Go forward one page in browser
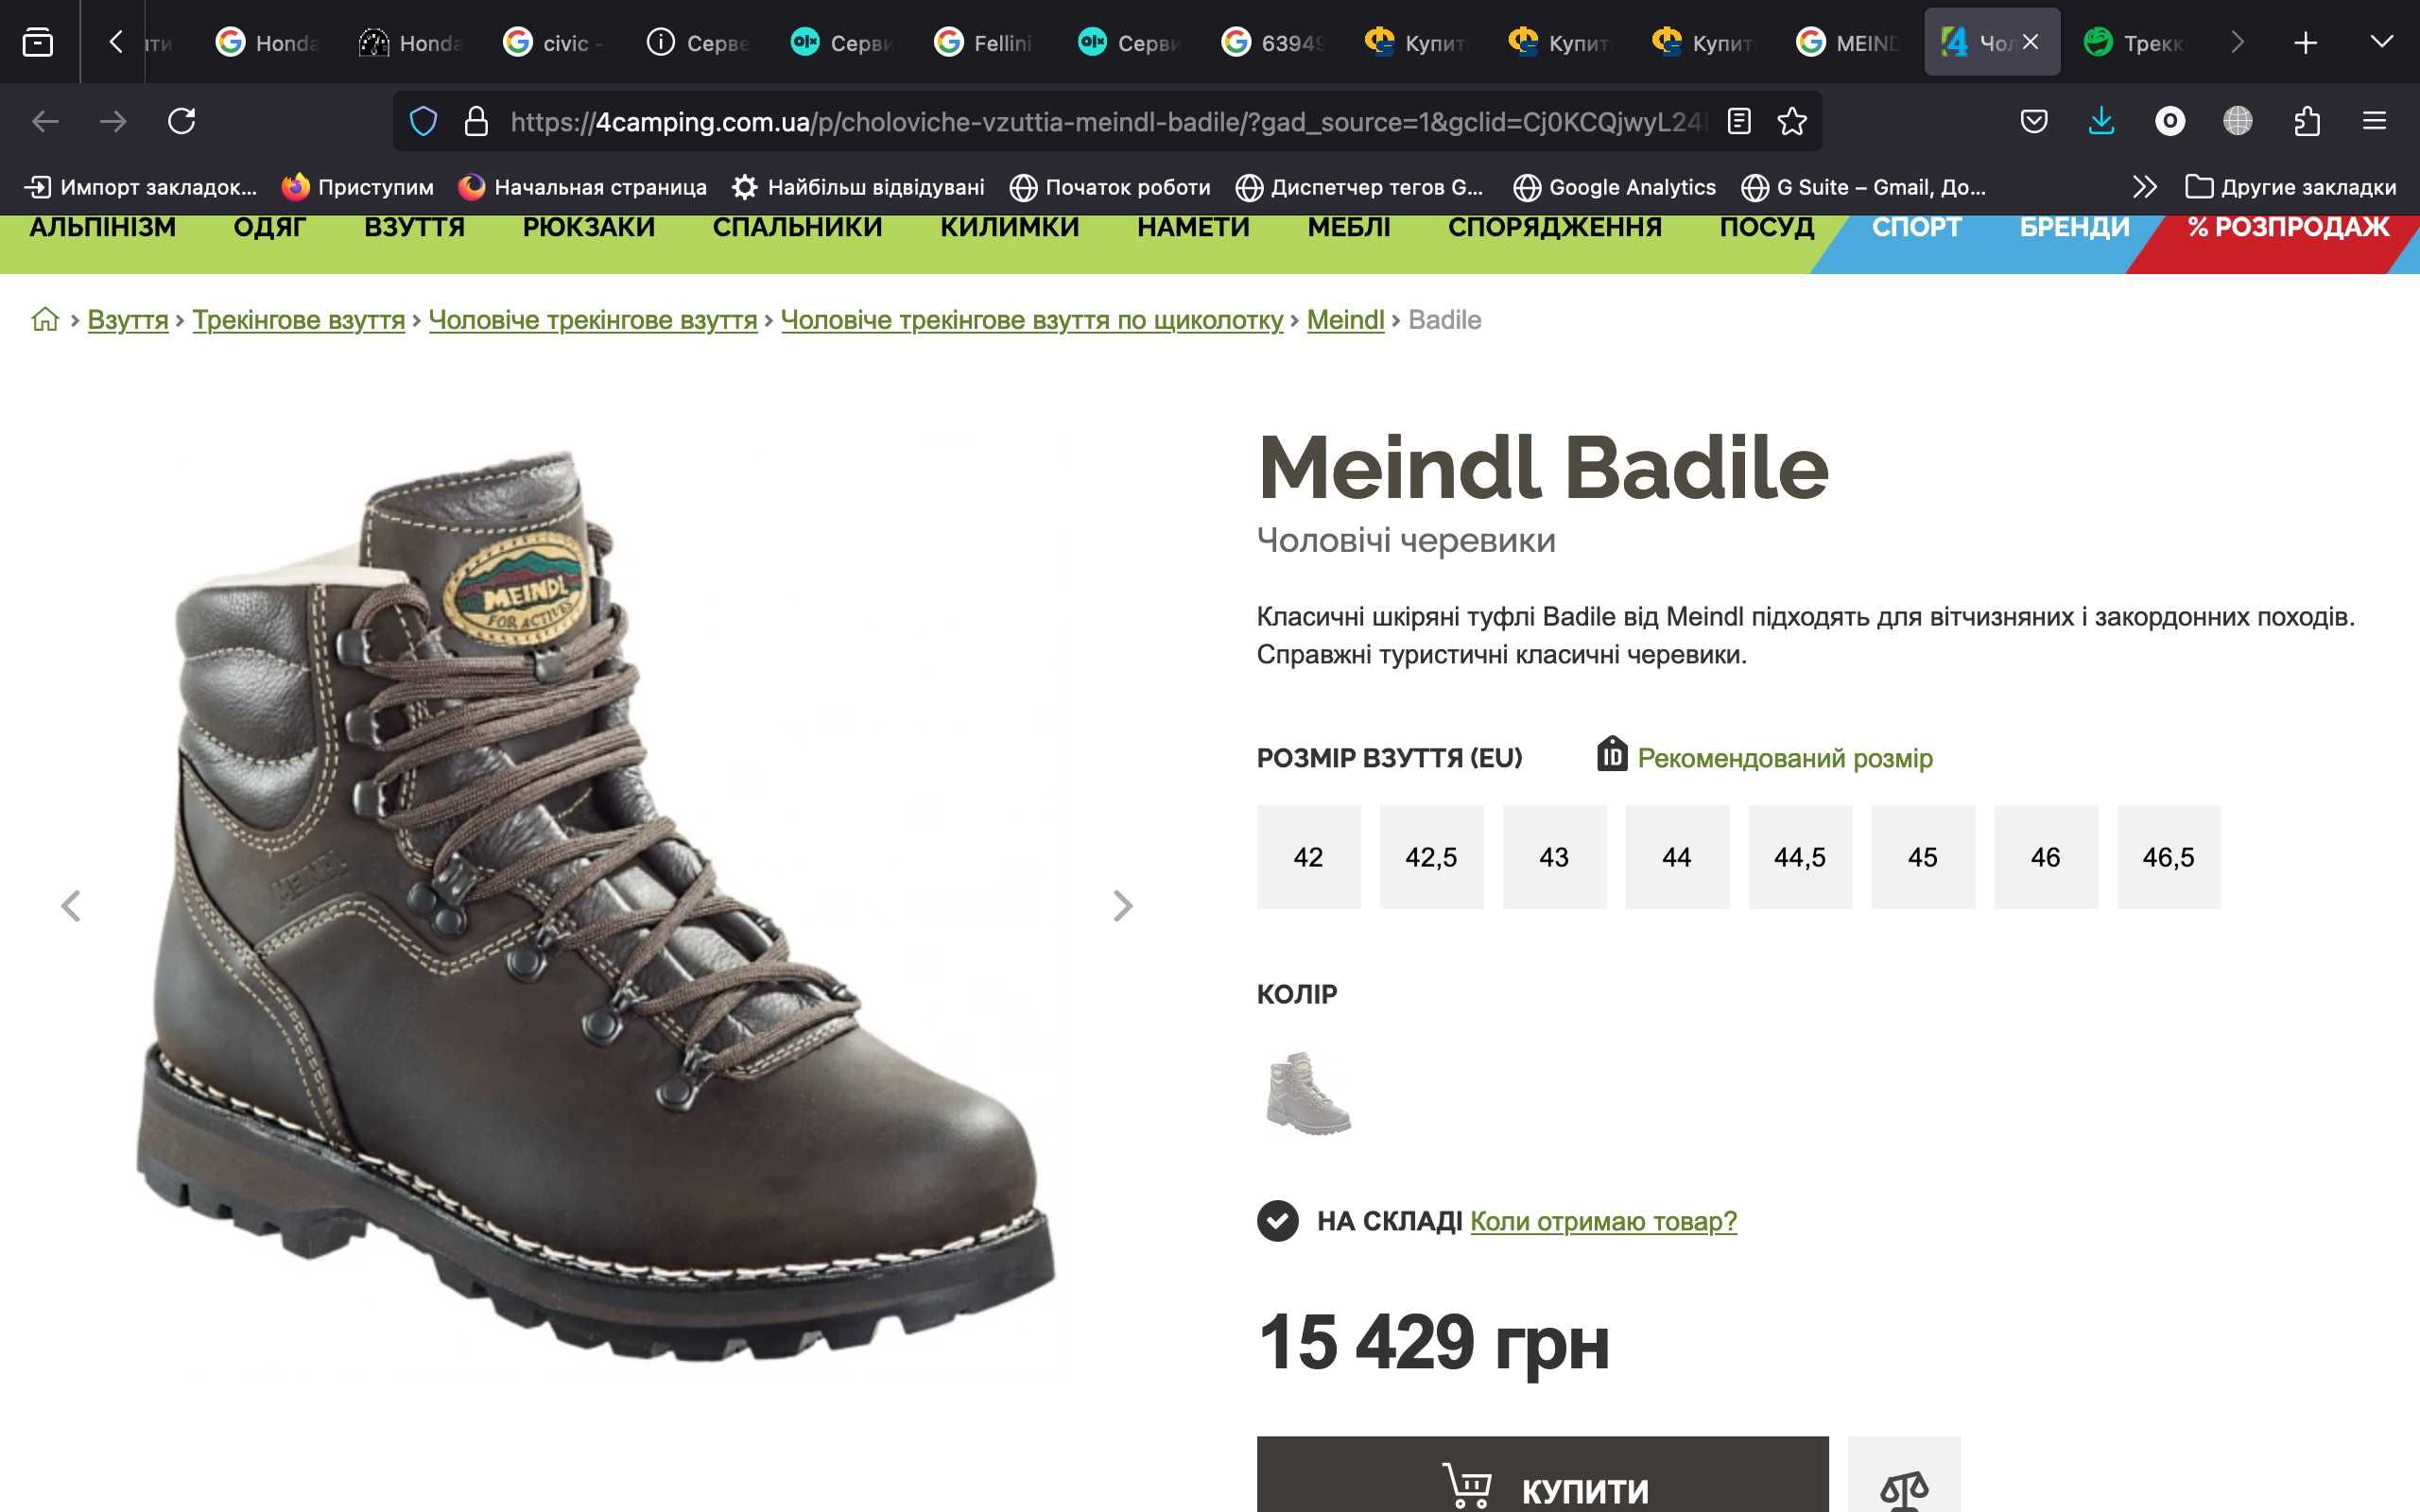Screen dimensions: 2420x1512 coord(113,122)
